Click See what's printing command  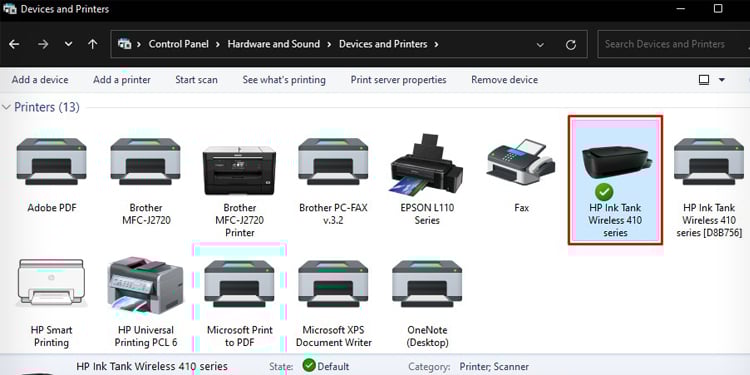[284, 80]
